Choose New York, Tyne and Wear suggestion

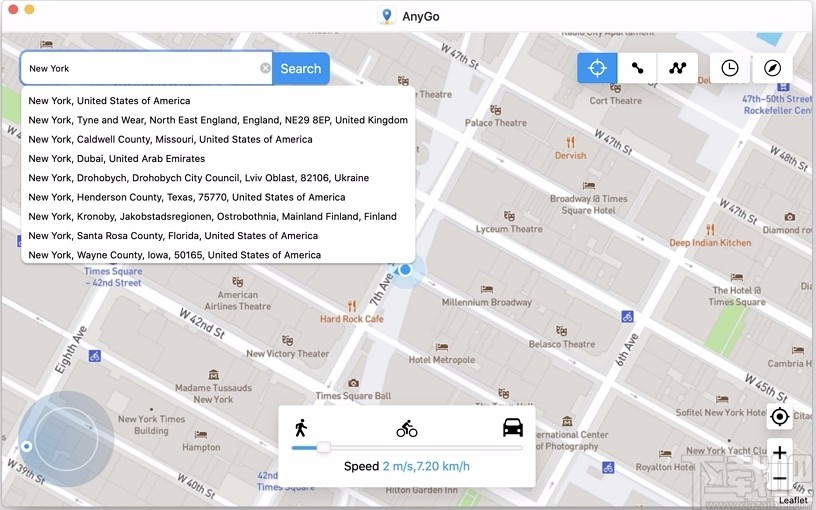(218, 120)
